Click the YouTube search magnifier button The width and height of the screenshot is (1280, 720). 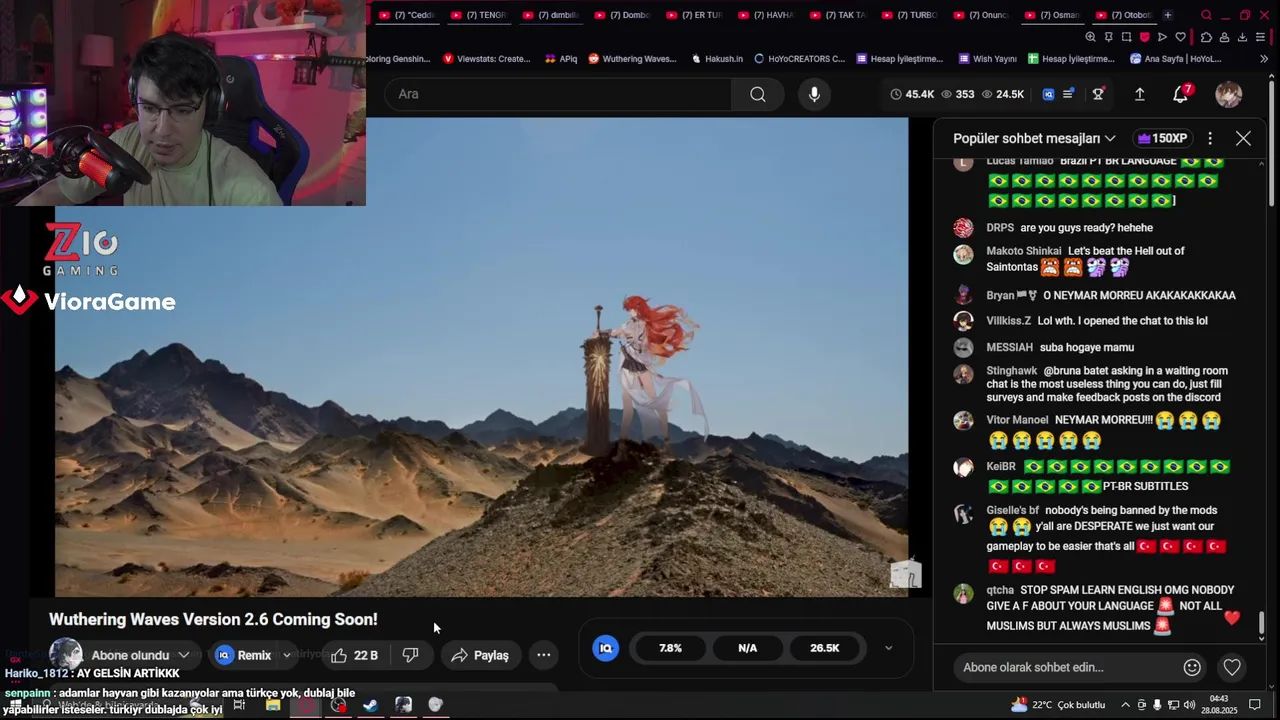[758, 94]
